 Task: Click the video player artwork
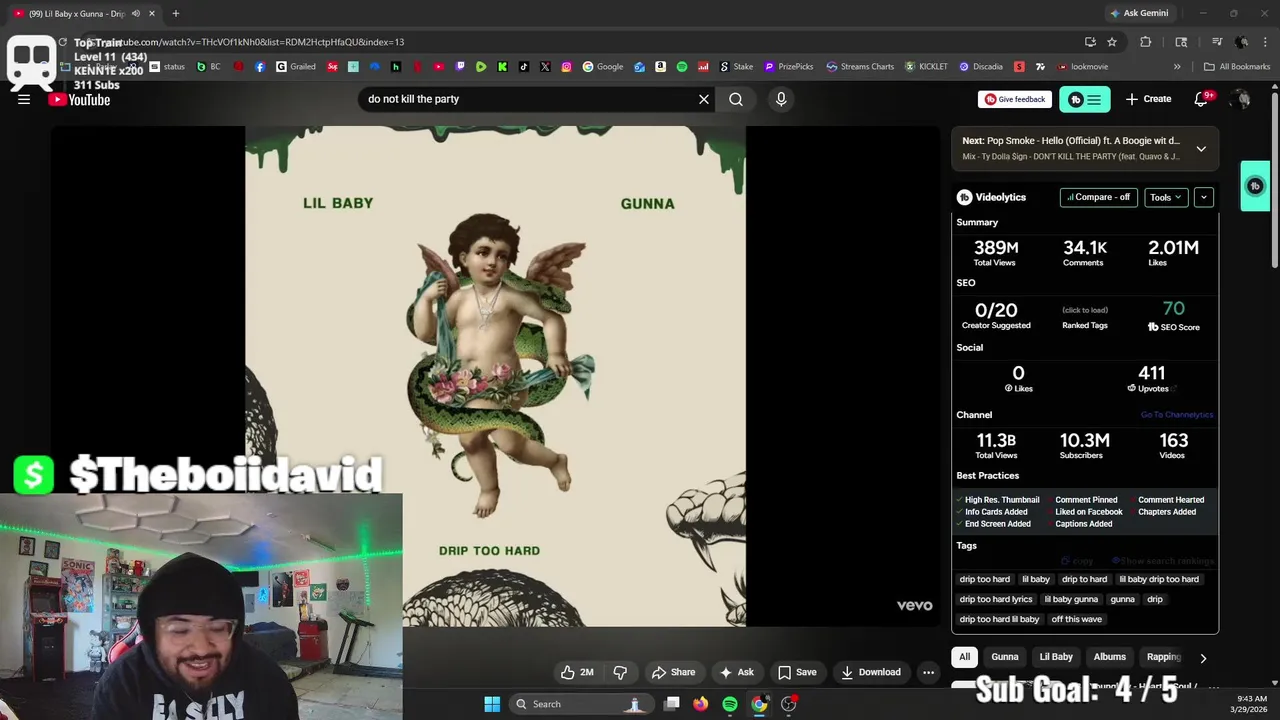495,376
